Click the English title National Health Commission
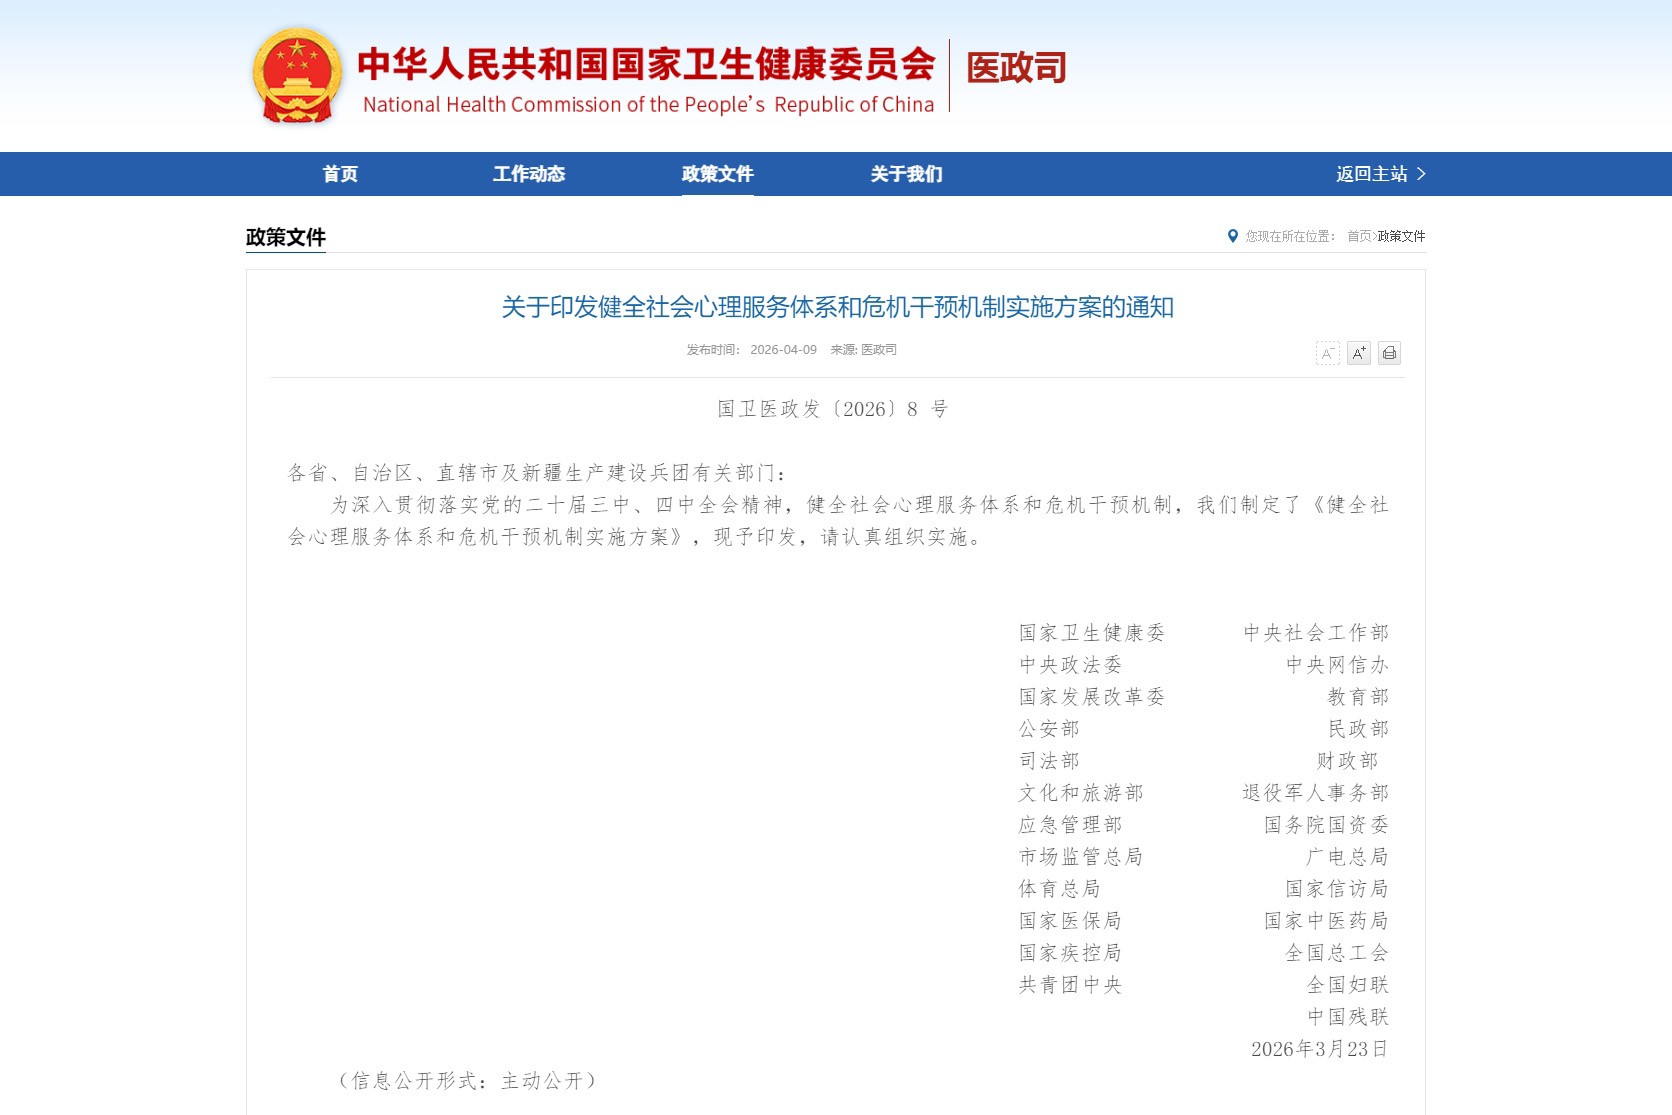The width and height of the screenshot is (1672, 1115). pyautogui.click(x=648, y=105)
